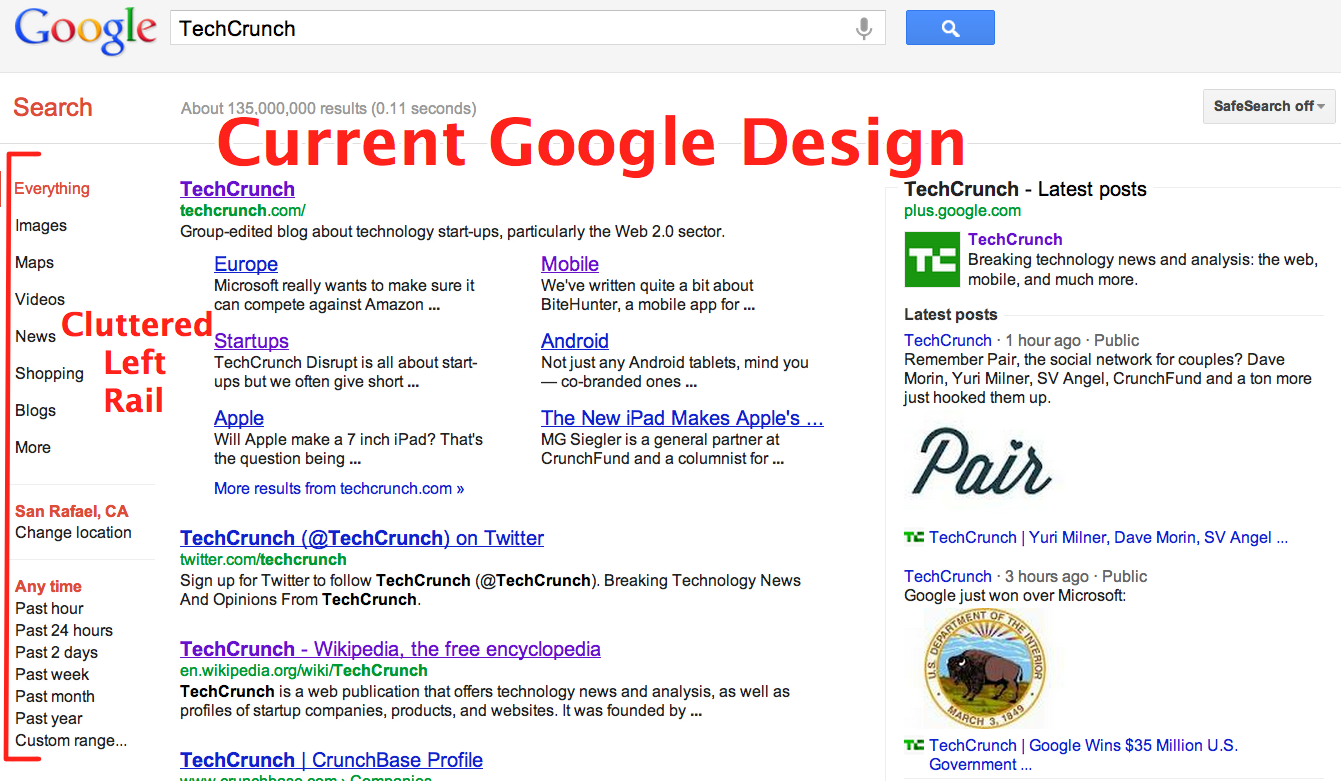This screenshot has width=1341, height=781.
Task: Open More results from techcrunch.com
Action: [339, 488]
